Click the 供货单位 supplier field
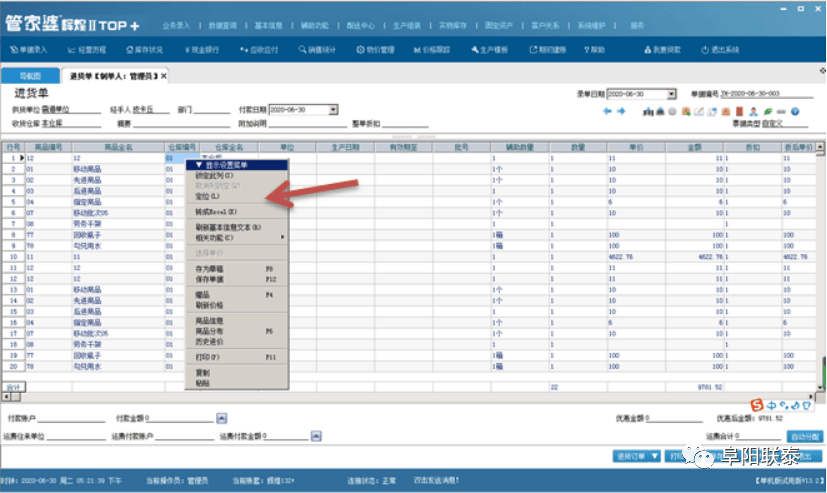Screen dimensions: 827x493 coord(71,110)
